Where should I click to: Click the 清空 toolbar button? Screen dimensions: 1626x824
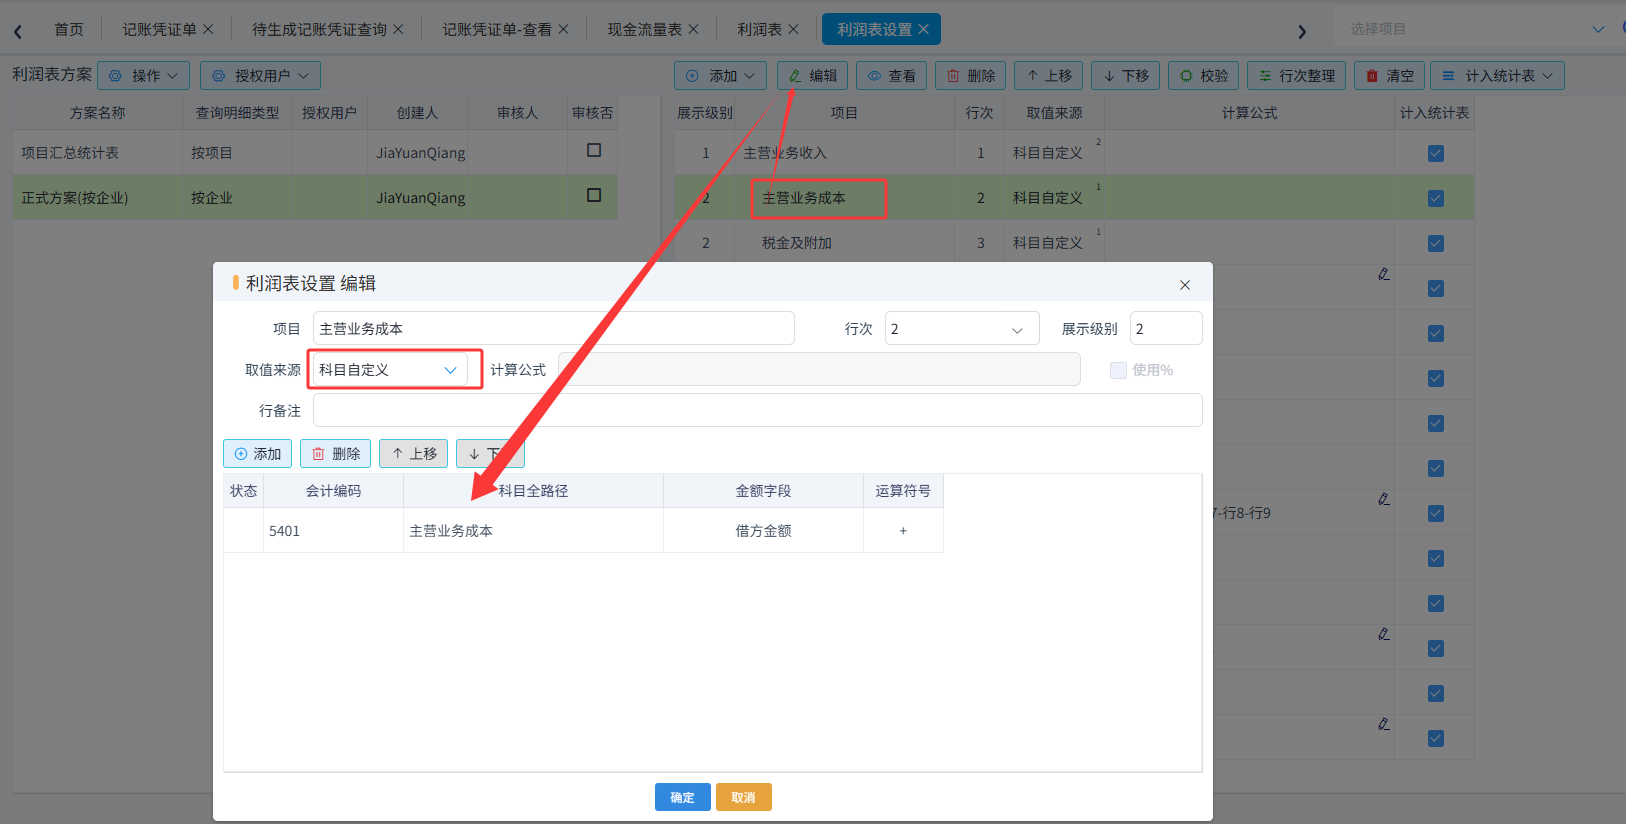coord(1390,76)
